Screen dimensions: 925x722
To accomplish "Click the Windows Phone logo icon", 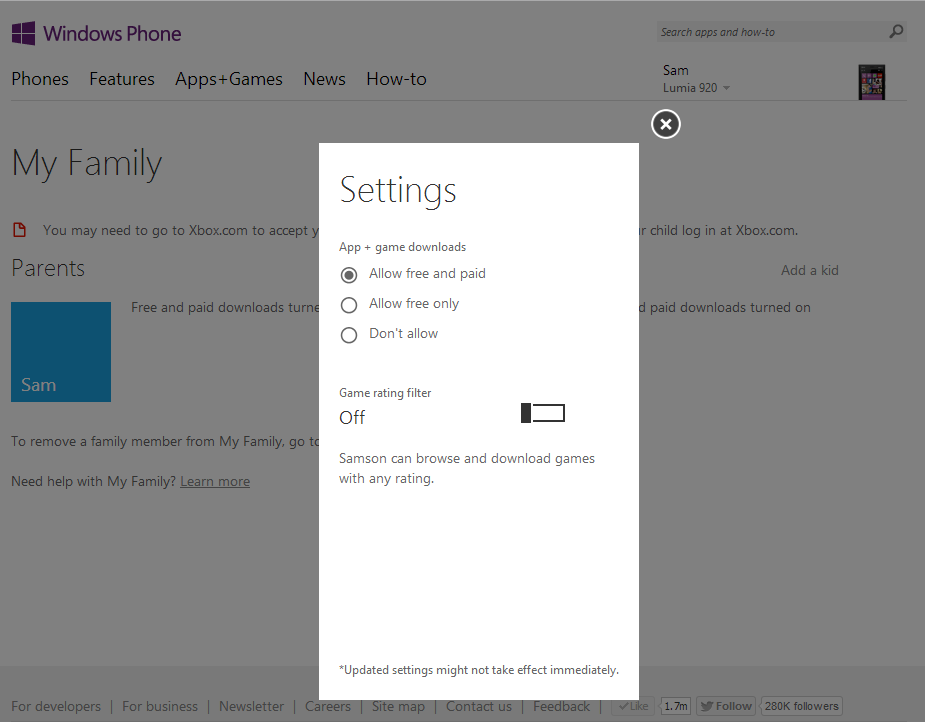I will [x=24, y=33].
